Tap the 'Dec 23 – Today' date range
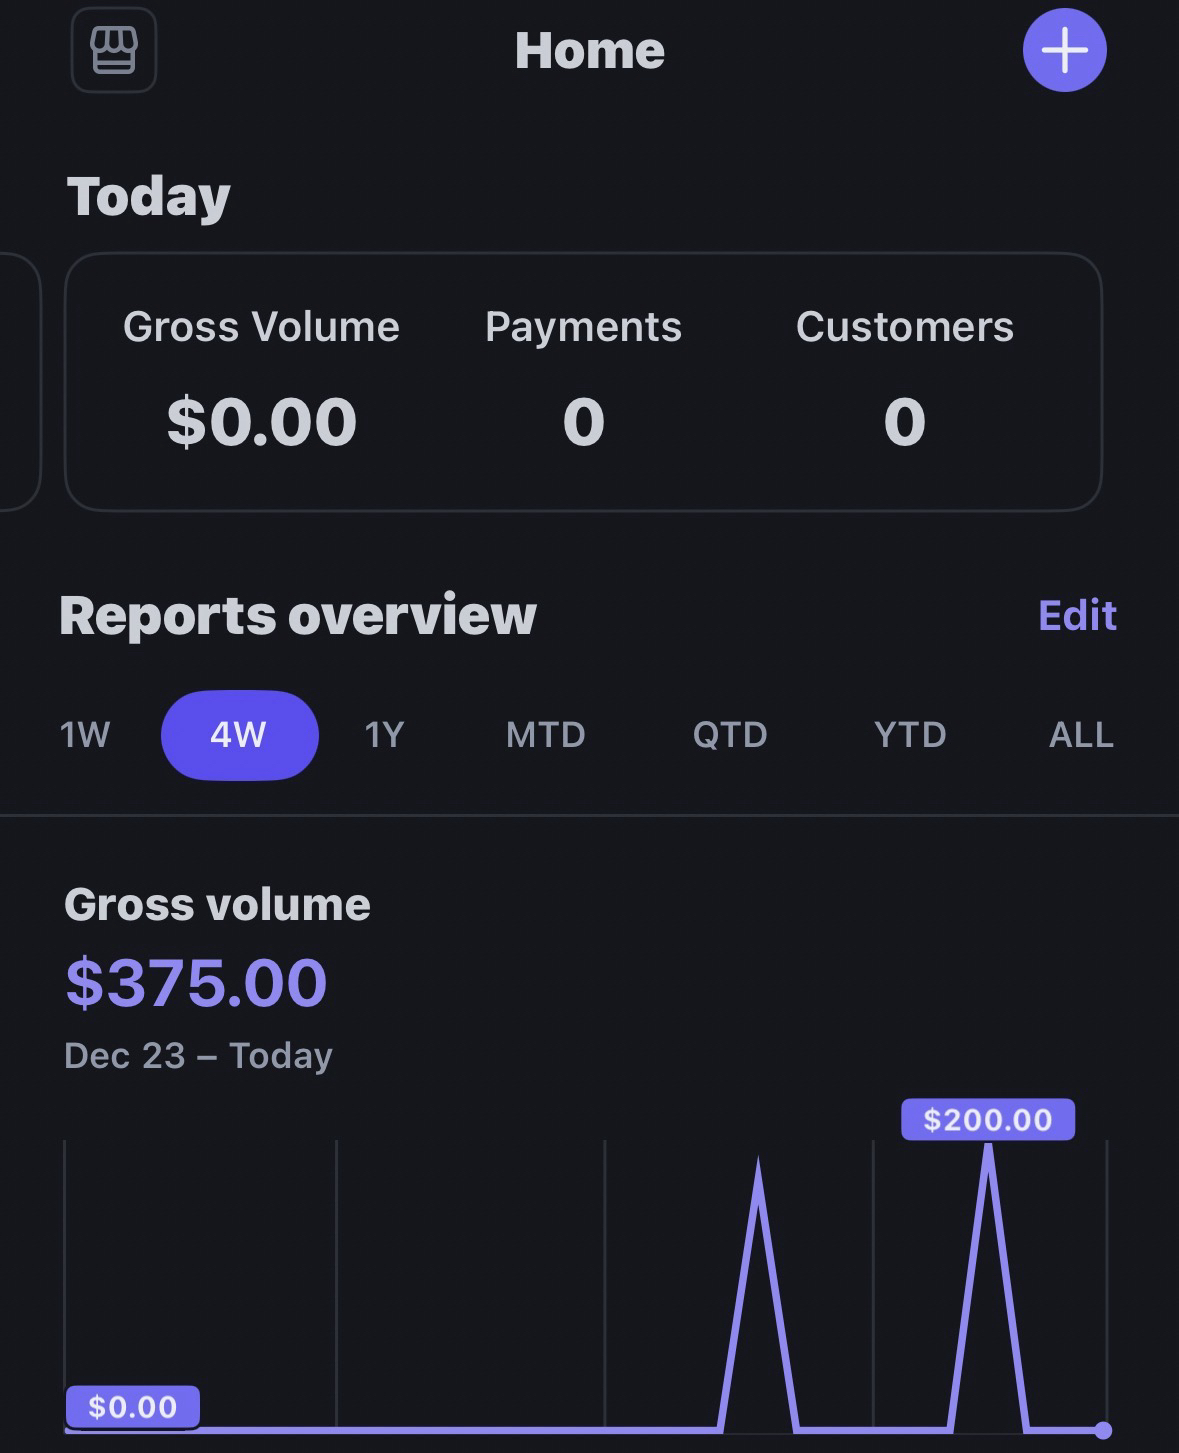This screenshot has width=1179, height=1453. (x=198, y=1056)
